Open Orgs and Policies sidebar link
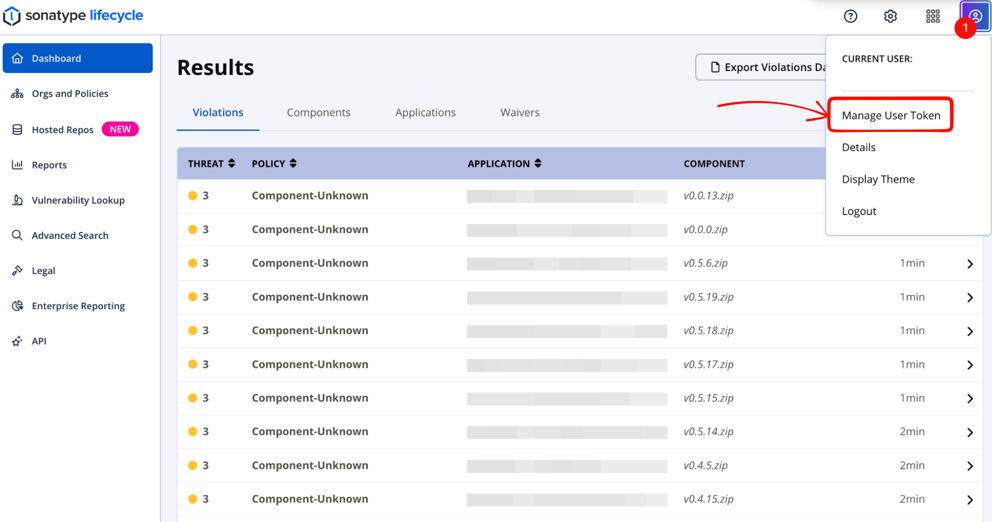The width and height of the screenshot is (992, 522). pos(70,94)
